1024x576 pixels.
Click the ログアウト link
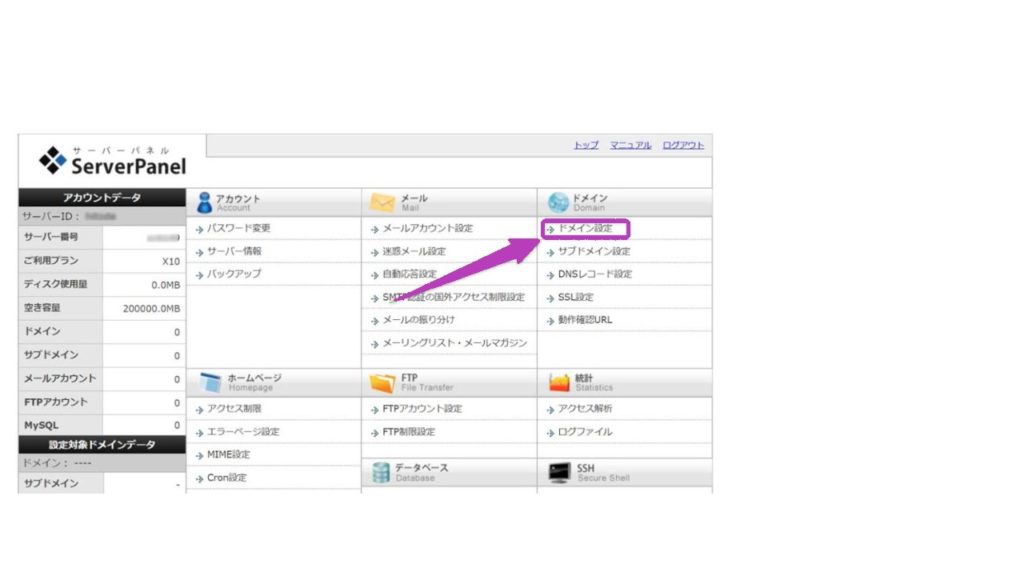[683, 145]
